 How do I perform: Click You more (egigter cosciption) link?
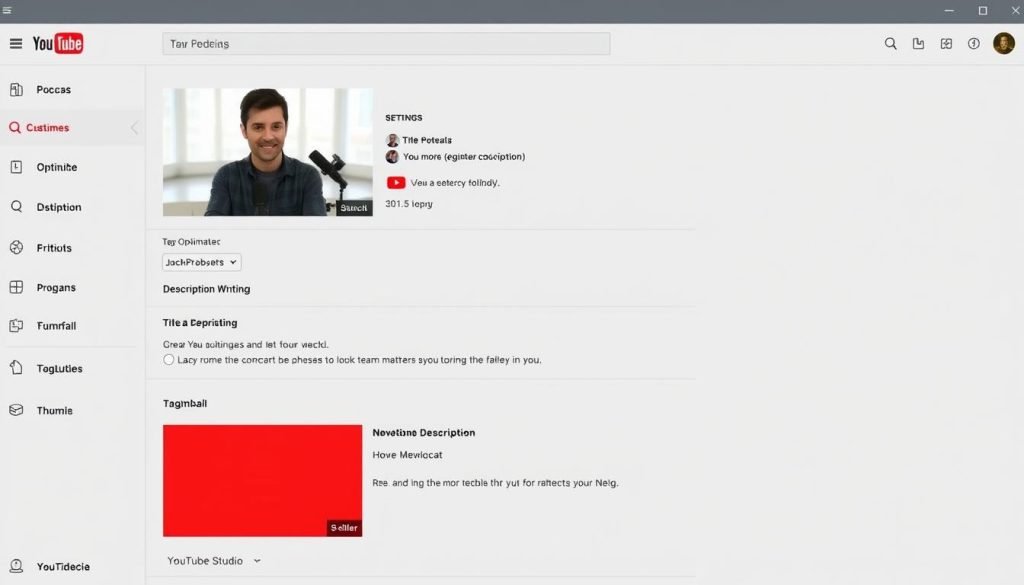(x=464, y=157)
